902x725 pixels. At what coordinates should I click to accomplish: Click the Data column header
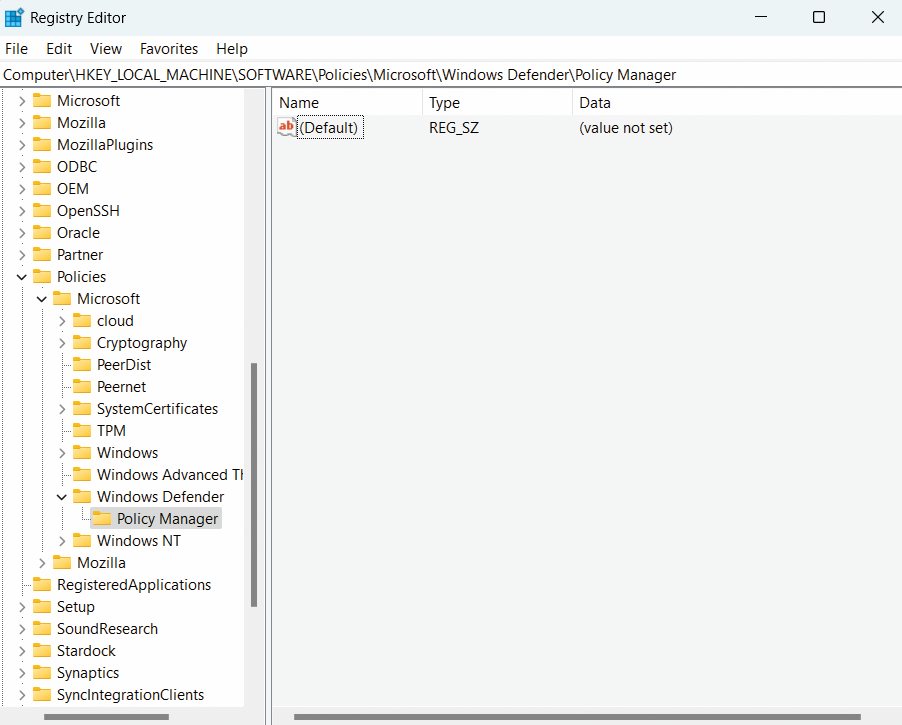[x=737, y=102]
